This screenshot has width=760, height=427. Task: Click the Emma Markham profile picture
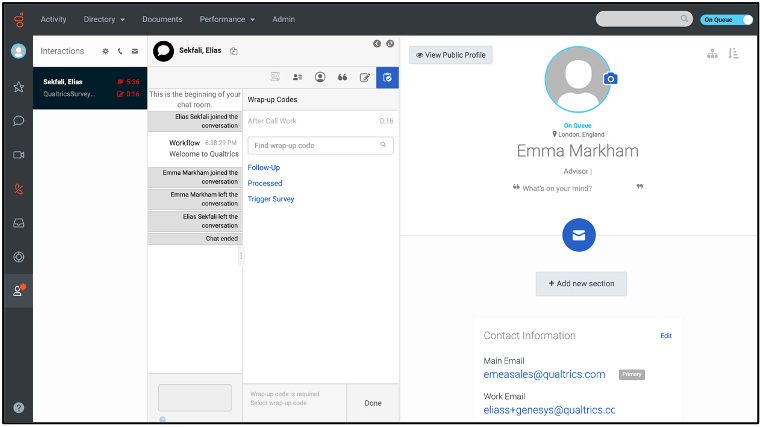(578, 79)
